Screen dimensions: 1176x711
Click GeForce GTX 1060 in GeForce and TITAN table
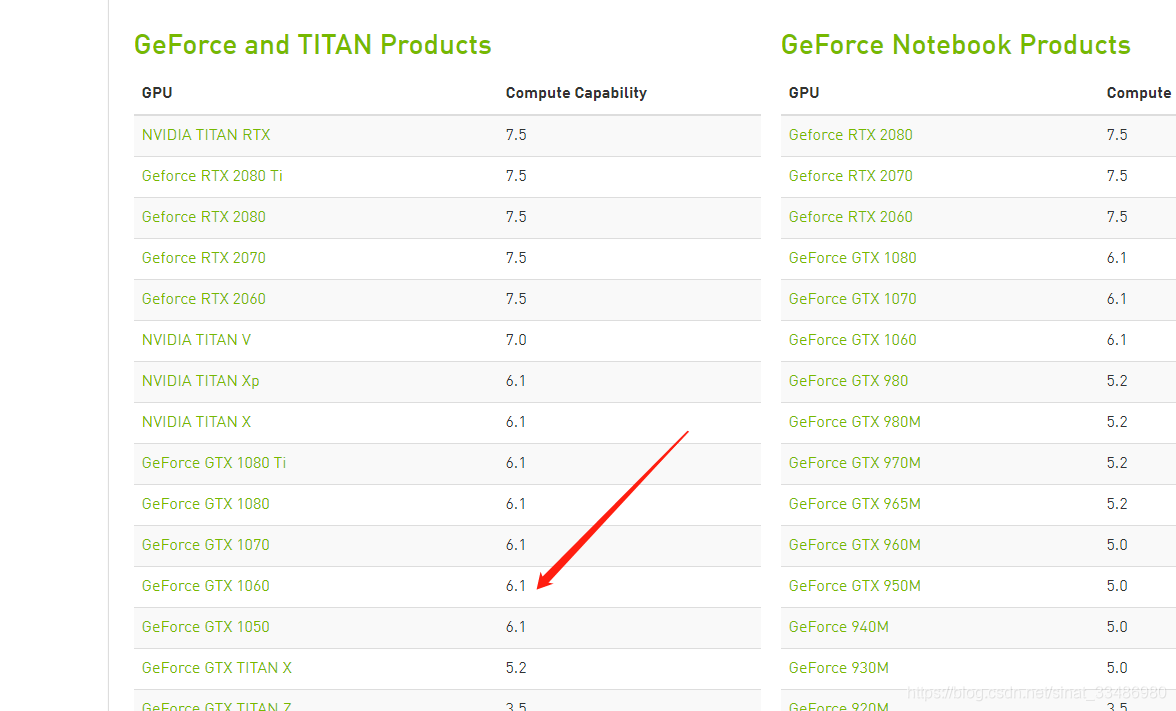click(206, 586)
